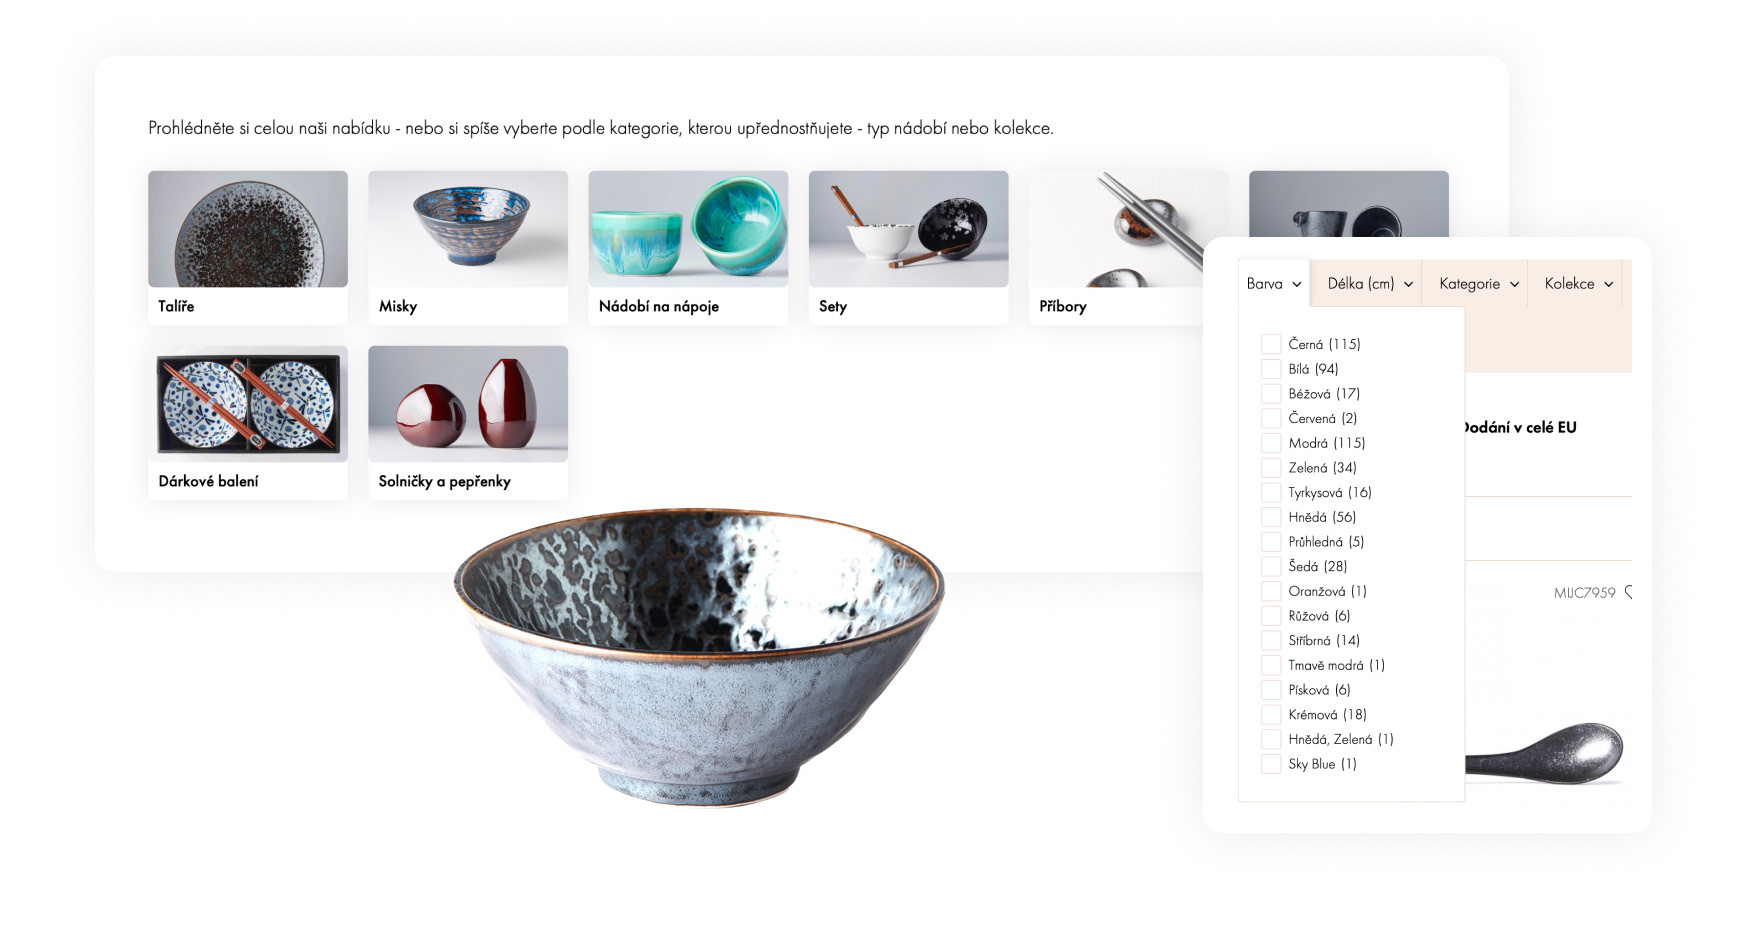Collapse the Barva filter dropdown

pos(1274,284)
